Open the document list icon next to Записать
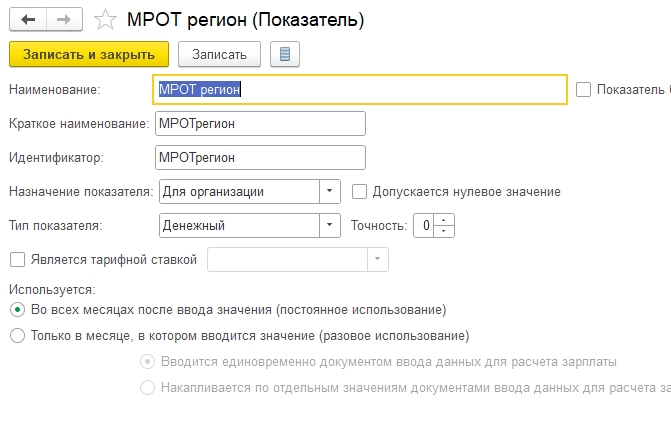Viewport: 671px width, 435px height. tap(285, 53)
